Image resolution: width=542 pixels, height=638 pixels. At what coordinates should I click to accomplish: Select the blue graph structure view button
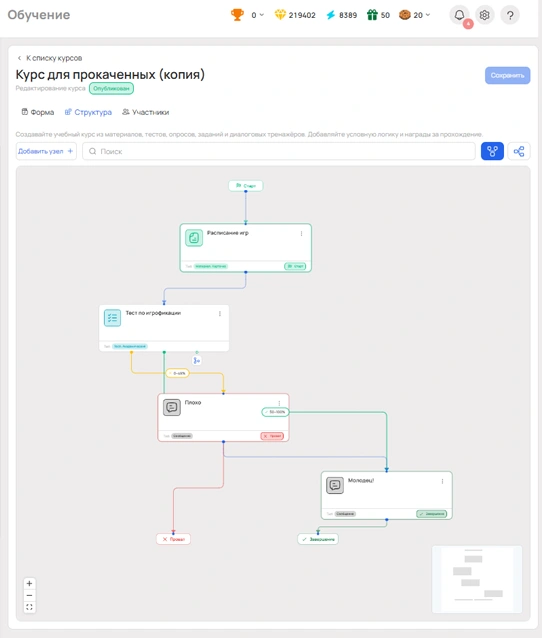coord(492,151)
